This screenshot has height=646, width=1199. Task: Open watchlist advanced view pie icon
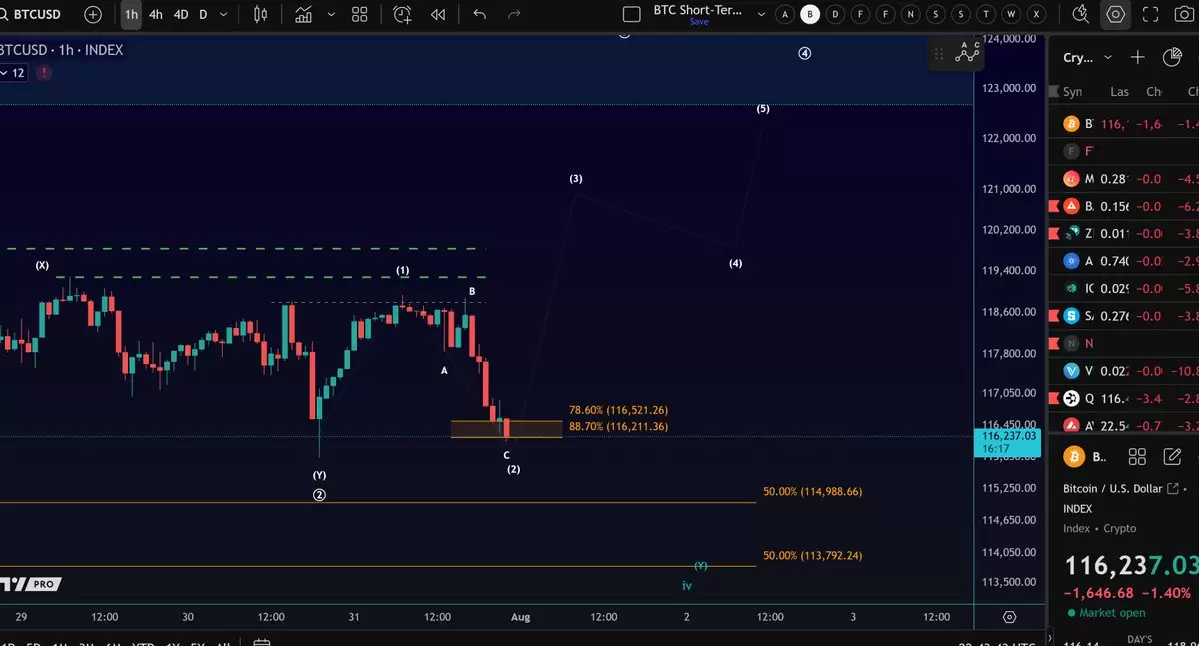pyautogui.click(x=1171, y=57)
